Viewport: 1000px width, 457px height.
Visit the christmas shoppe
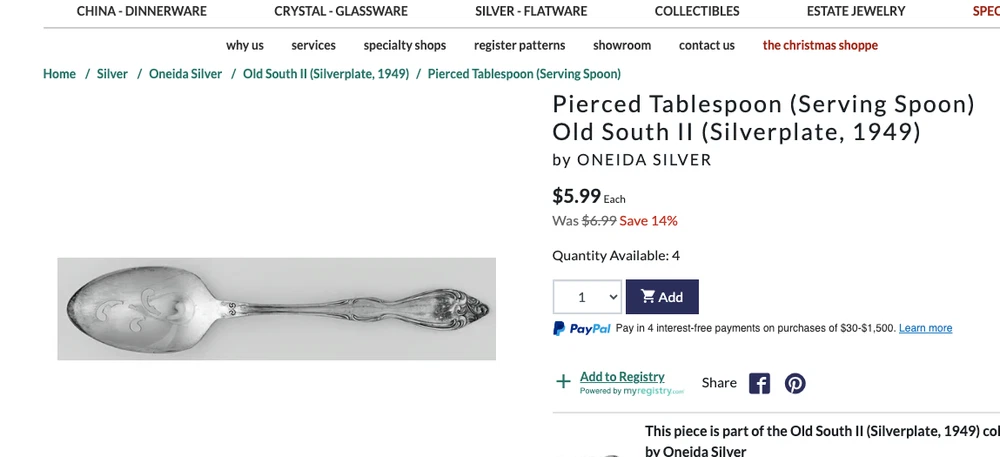click(x=820, y=45)
